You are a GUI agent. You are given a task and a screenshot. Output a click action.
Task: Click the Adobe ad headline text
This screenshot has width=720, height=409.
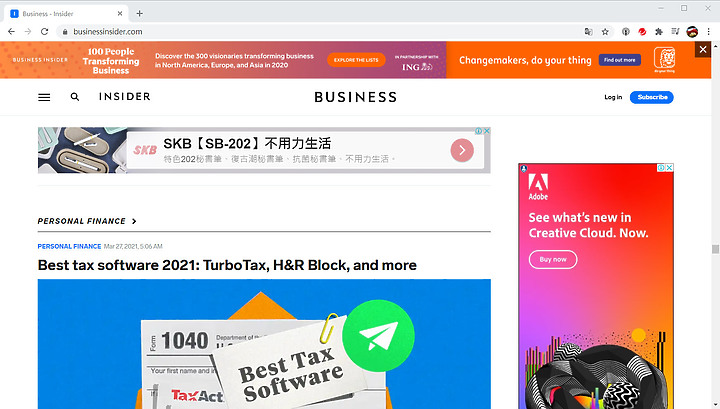point(588,225)
